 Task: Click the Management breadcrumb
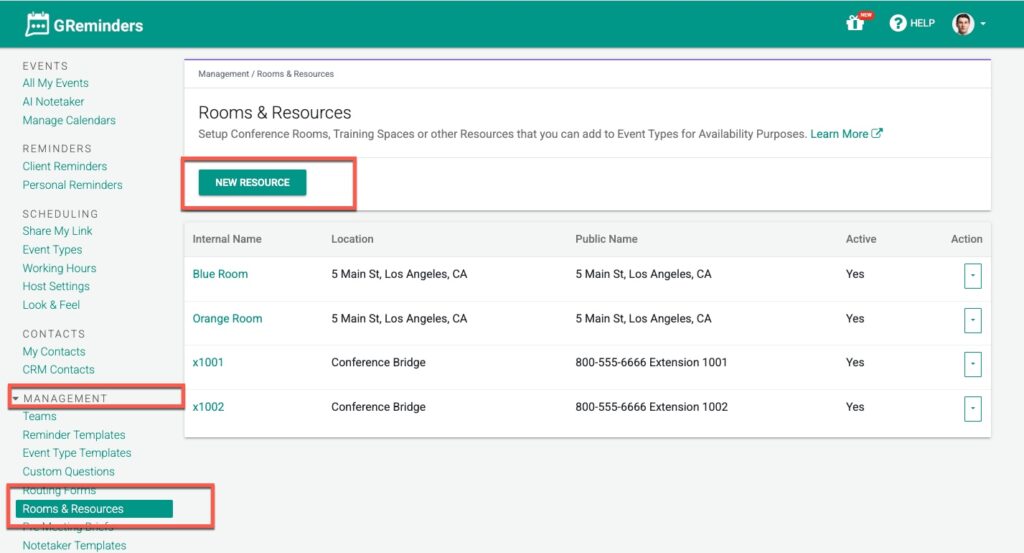(224, 74)
